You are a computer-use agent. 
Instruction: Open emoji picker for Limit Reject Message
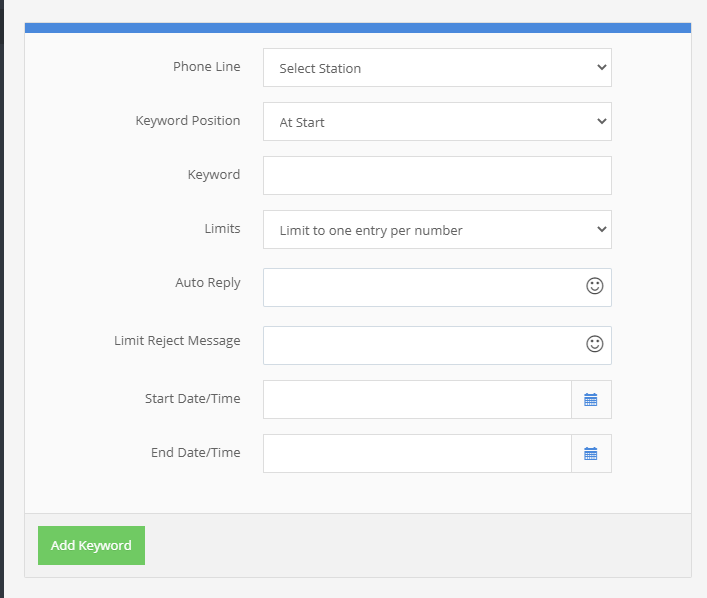tap(594, 344)
